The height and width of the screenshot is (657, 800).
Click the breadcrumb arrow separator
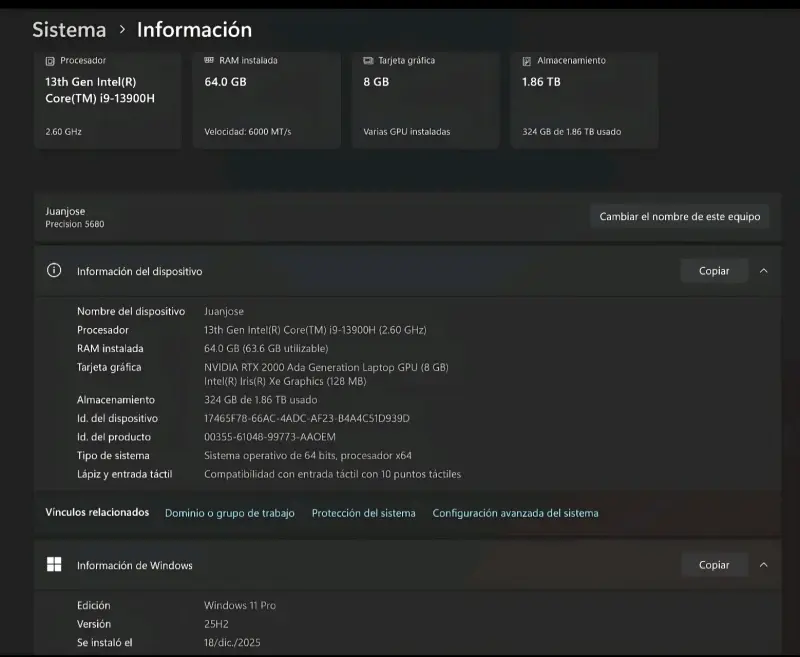click(122, 30)
